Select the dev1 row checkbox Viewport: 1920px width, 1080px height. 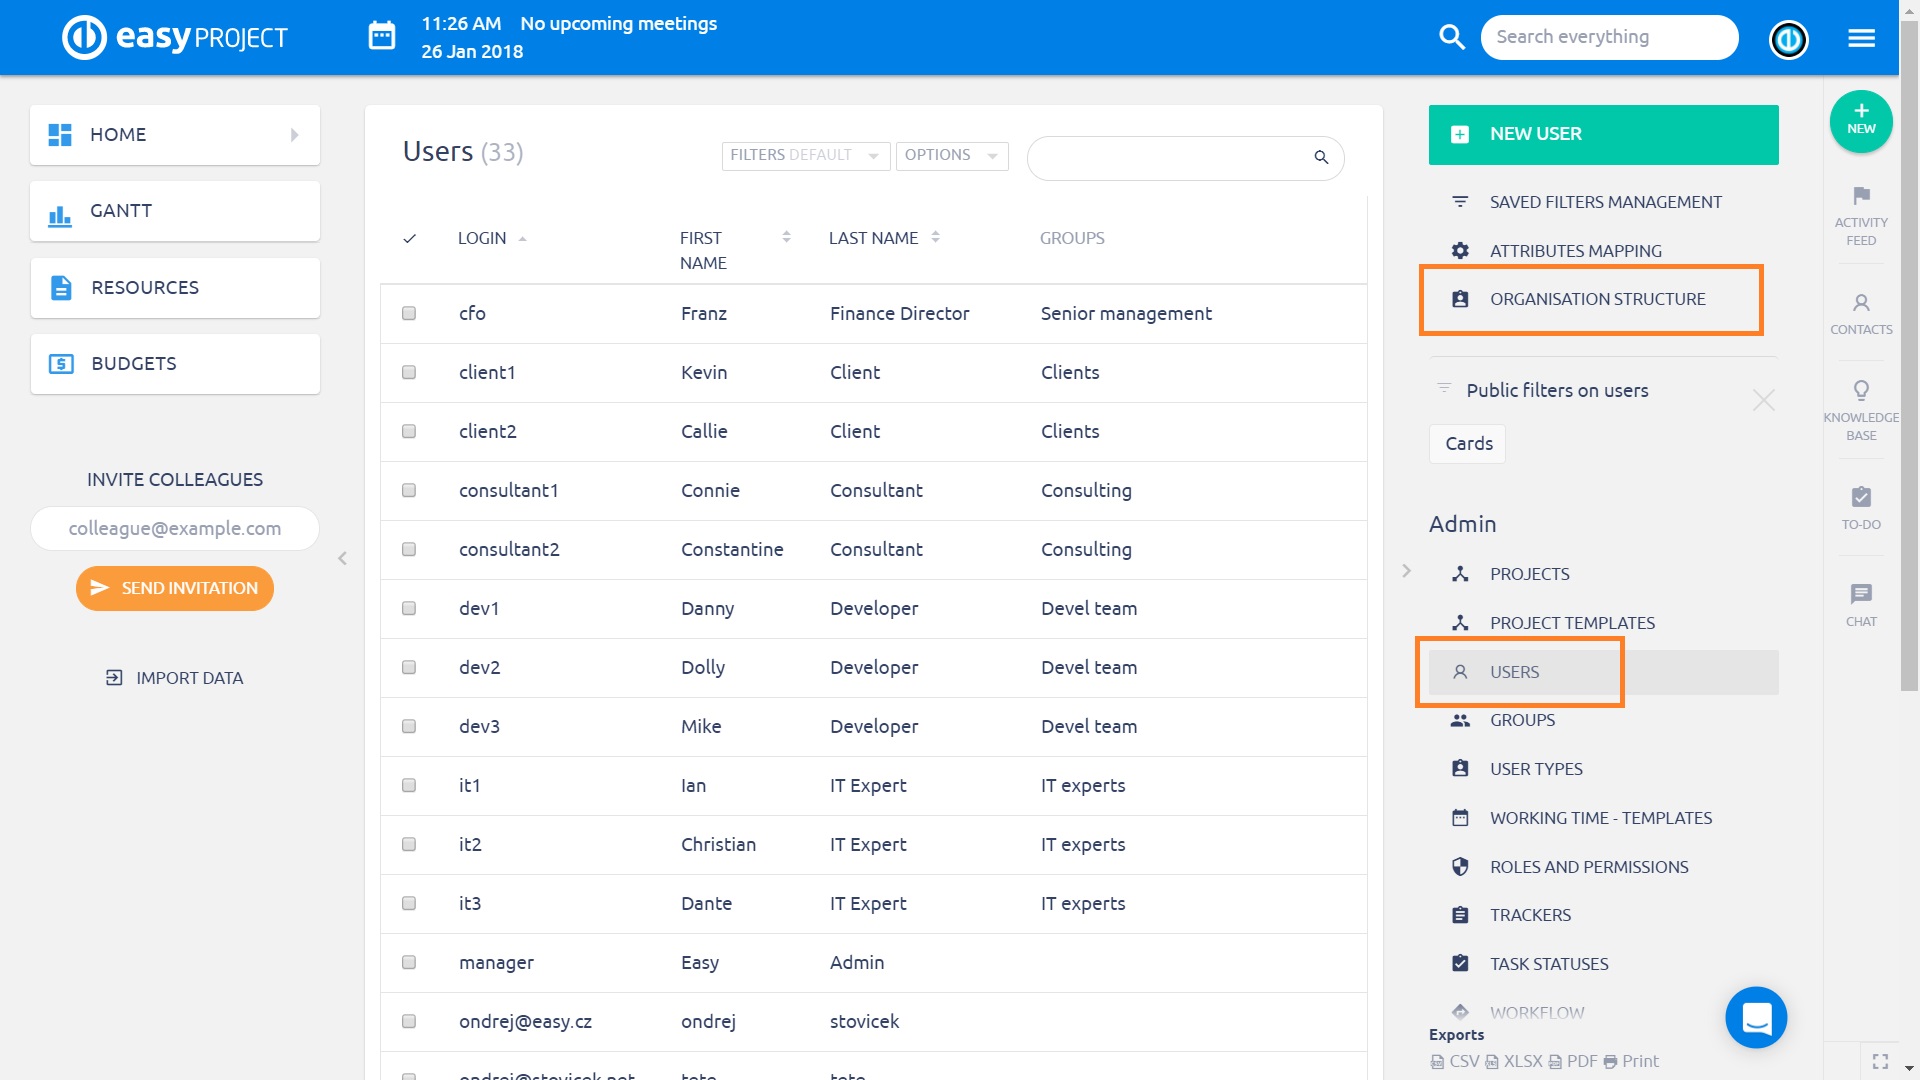[x=409, y=609]
